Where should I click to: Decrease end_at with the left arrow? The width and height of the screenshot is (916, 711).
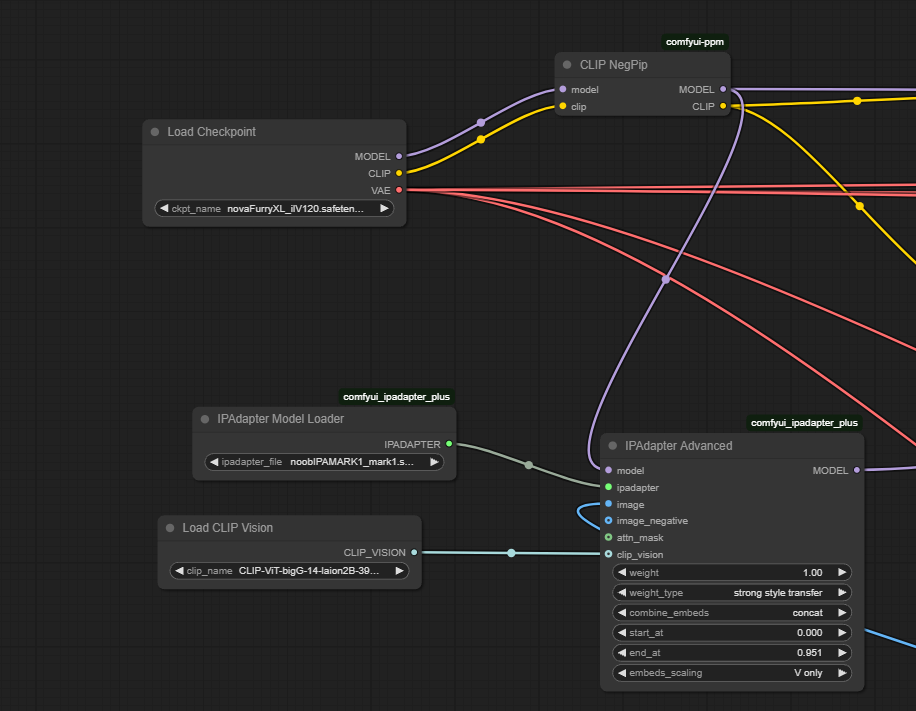coord(622,653)
